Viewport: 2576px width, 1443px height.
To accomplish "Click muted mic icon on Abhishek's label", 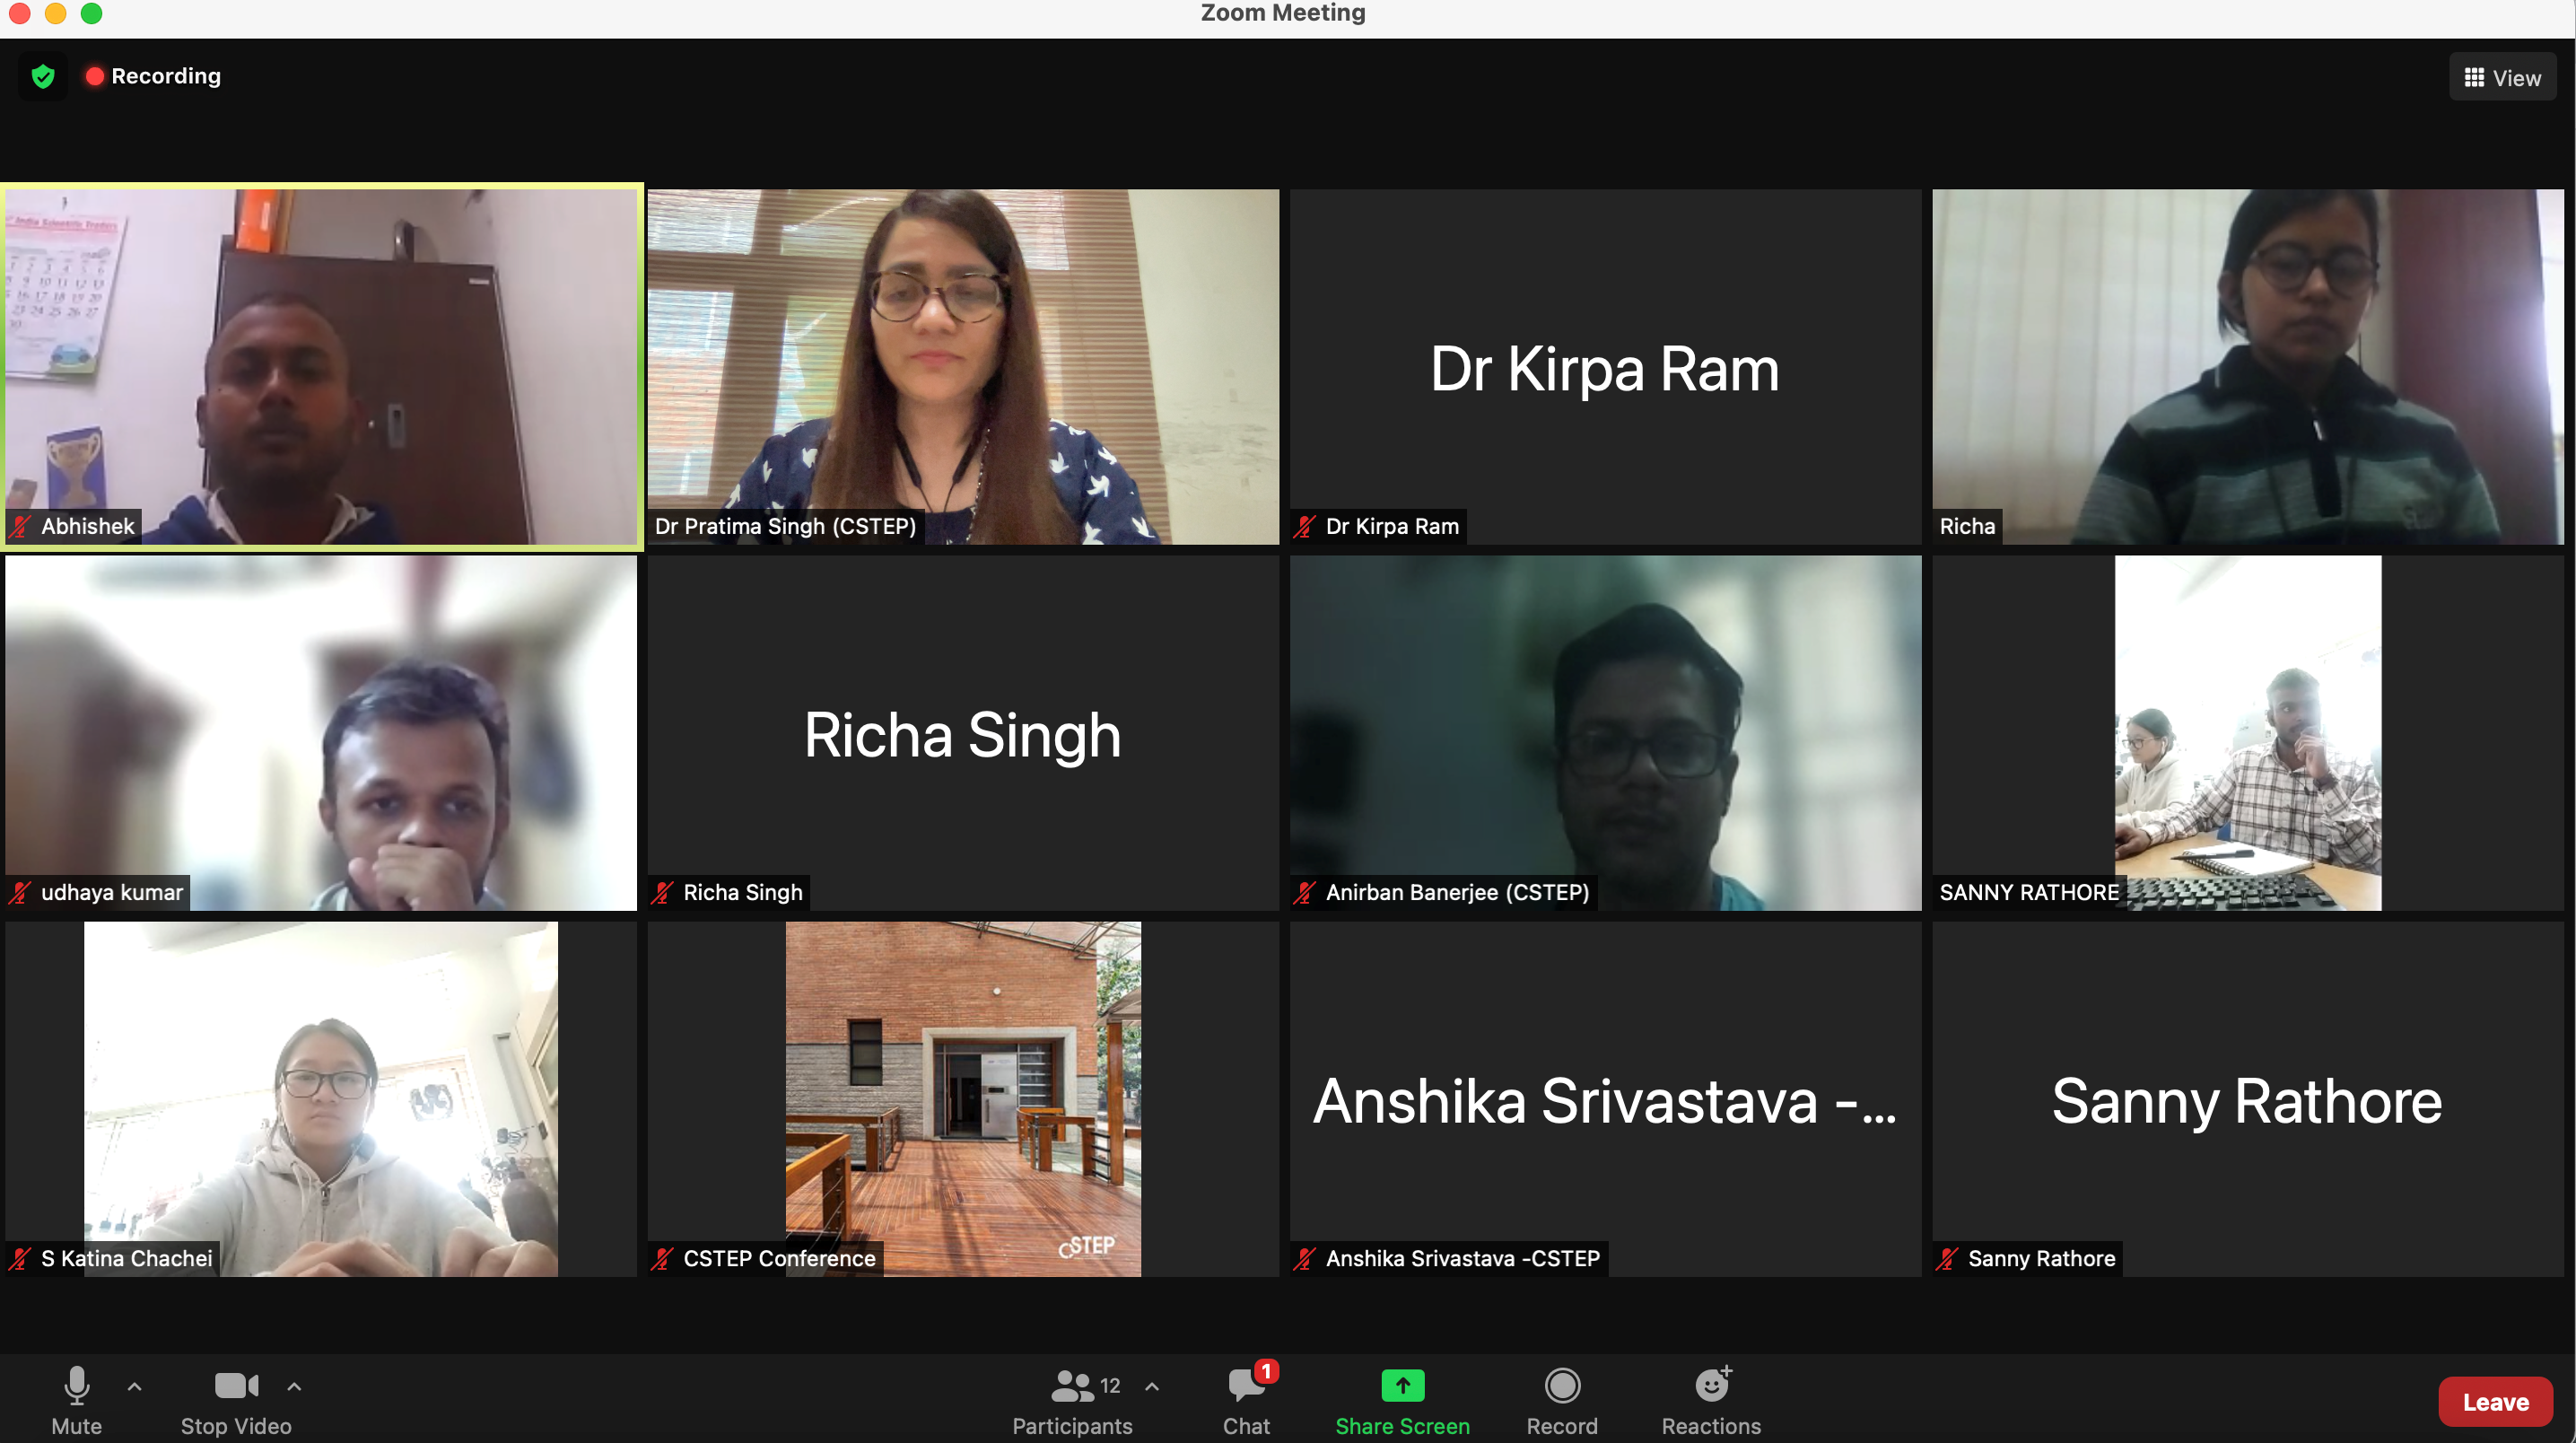I will [20, 526].
